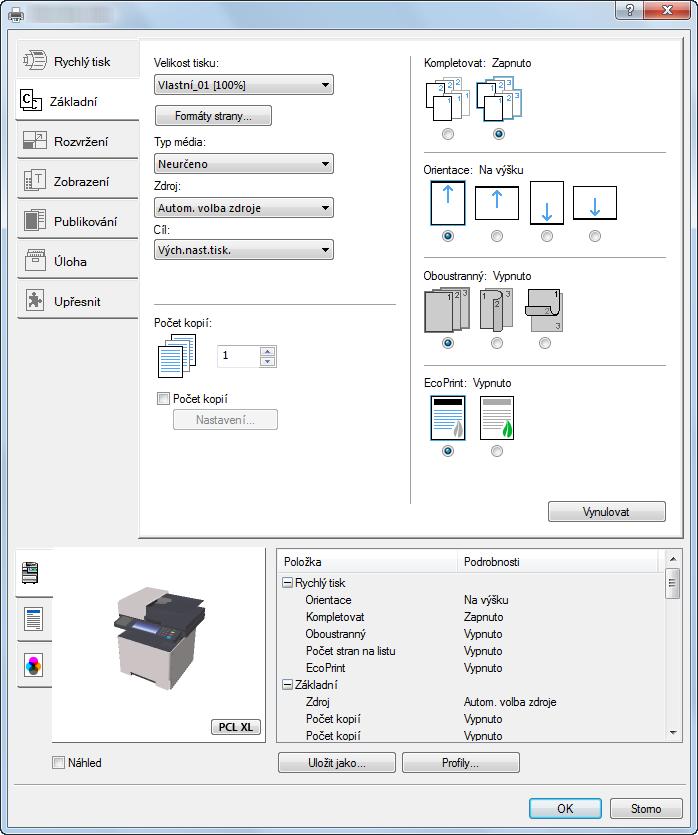The width and height of the screenshot is (698, 835).
Task: Select the EcoPrint on green leaf icon
Action: (497, 418)
